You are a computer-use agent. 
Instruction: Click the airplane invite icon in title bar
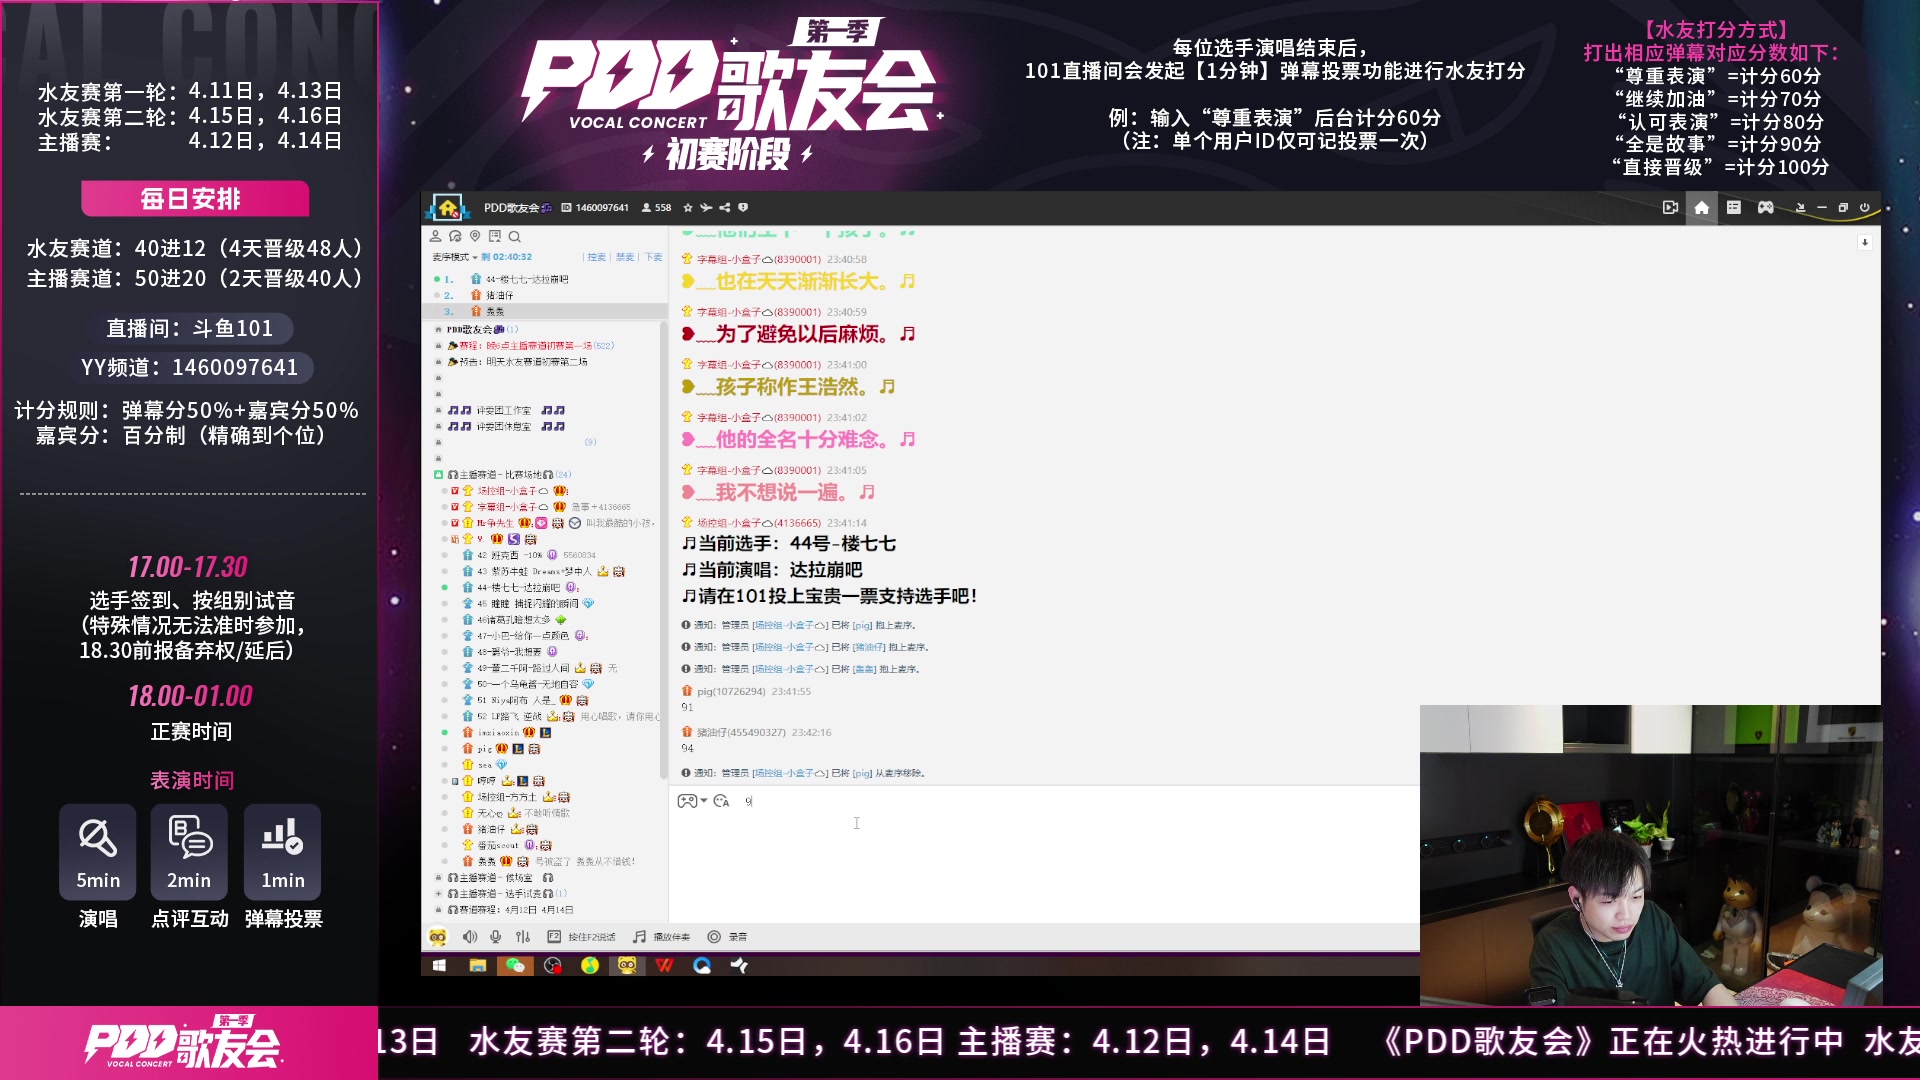[x=706, y=208]
